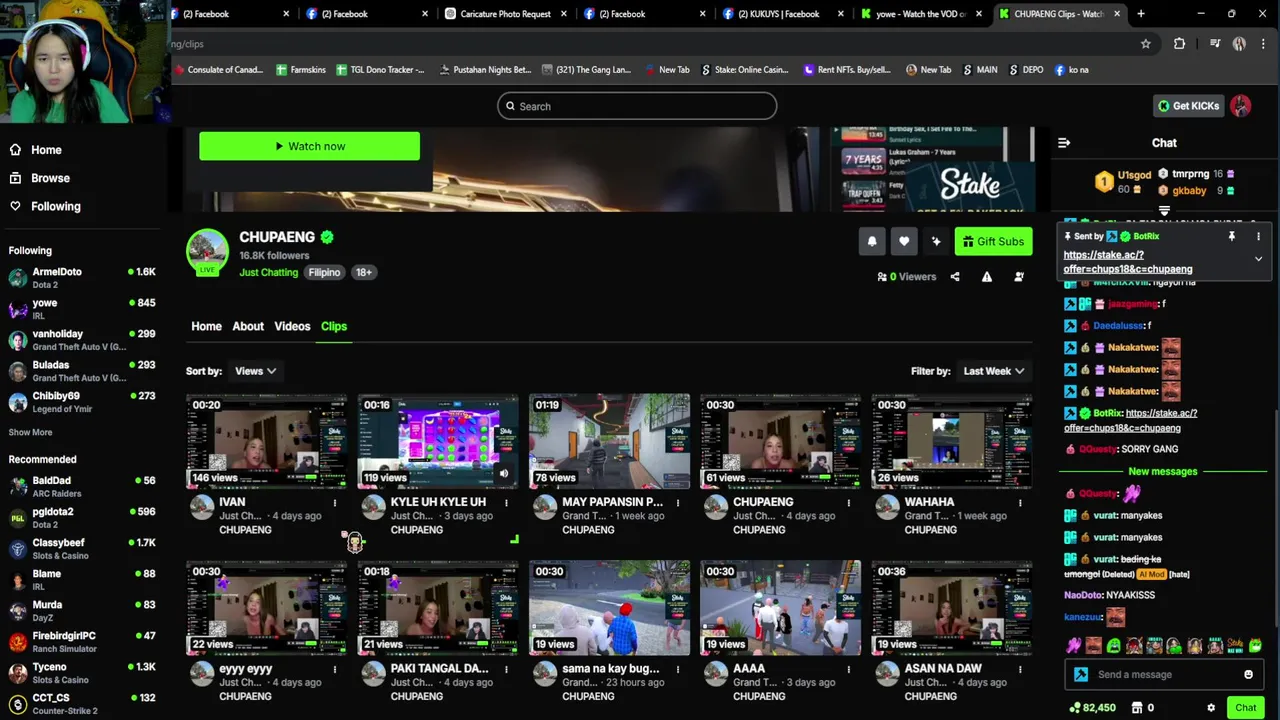Screen dimensions: 1280x720
Task: Switch to the About tab
Action: tap(248, 326)
